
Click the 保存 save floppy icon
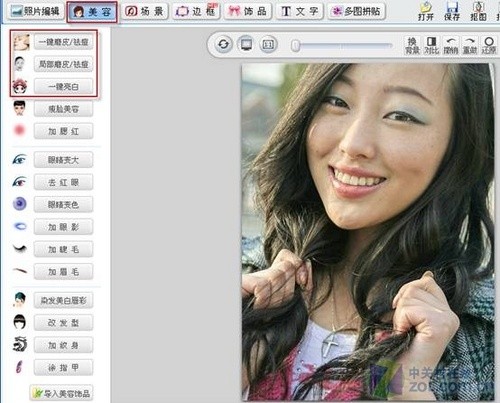(x=452, y=12)
